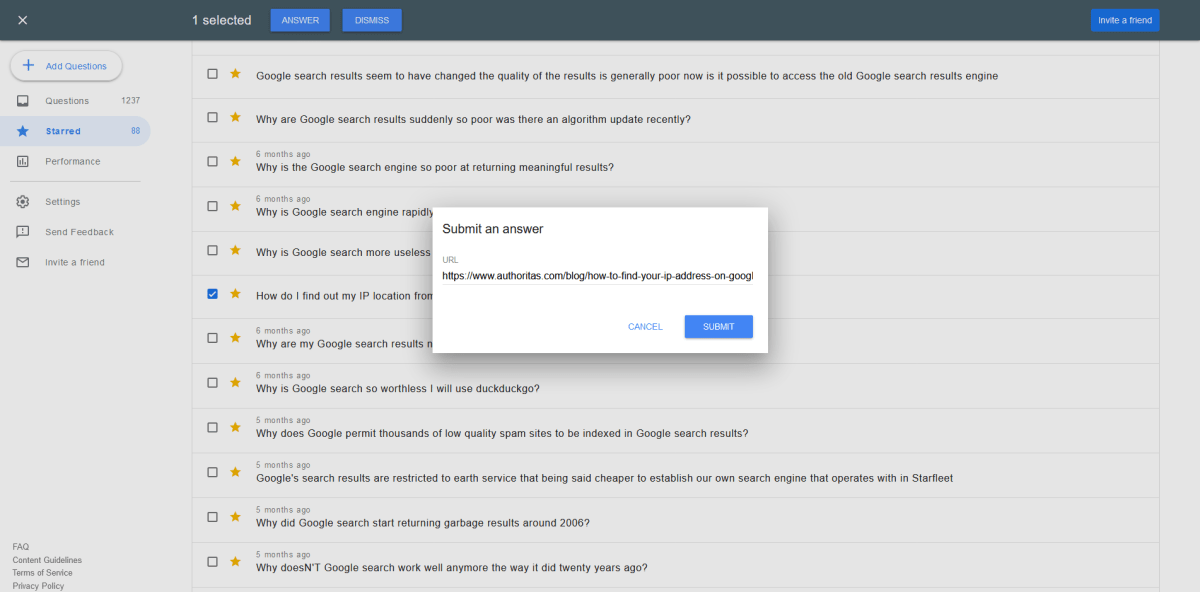Click the ANSWER button in top bar
The width and height of the screenshot is (1200, 592).
point(300,20)
